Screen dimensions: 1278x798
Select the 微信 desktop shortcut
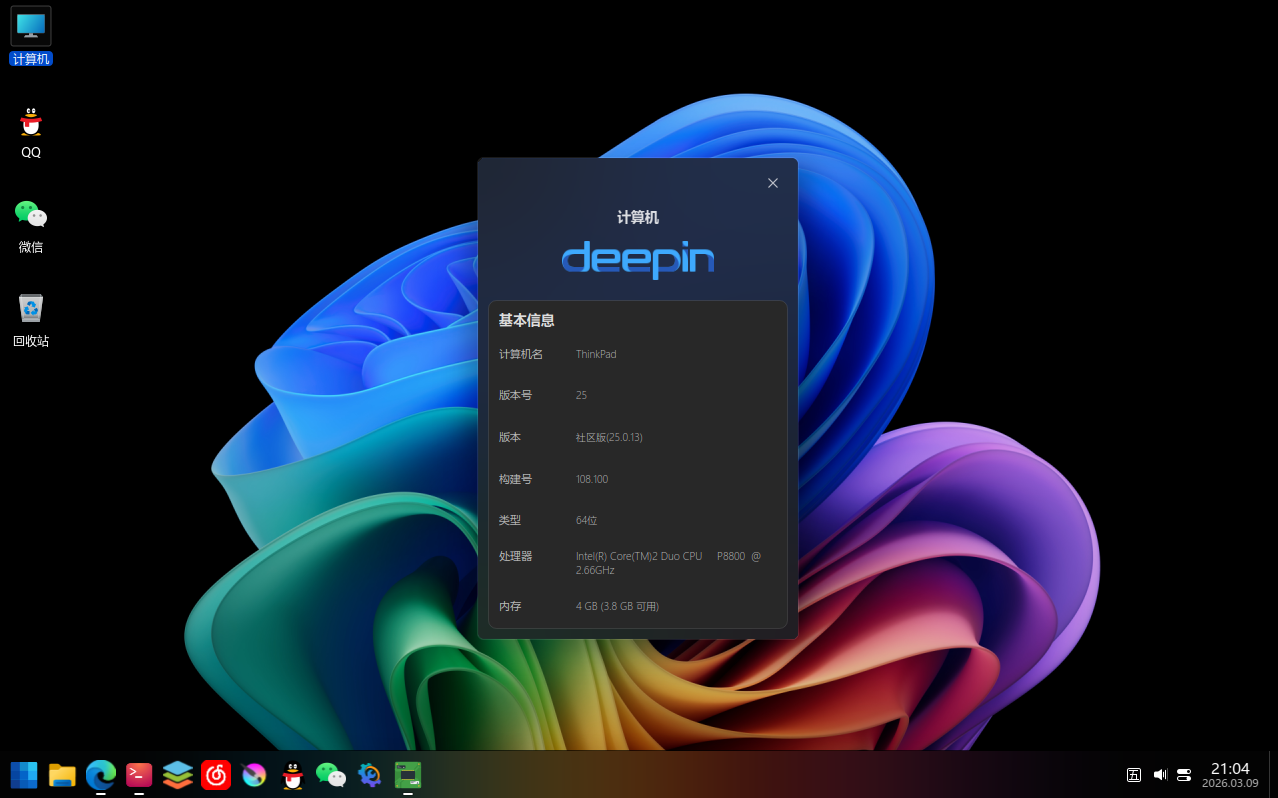tap(31, 226)
